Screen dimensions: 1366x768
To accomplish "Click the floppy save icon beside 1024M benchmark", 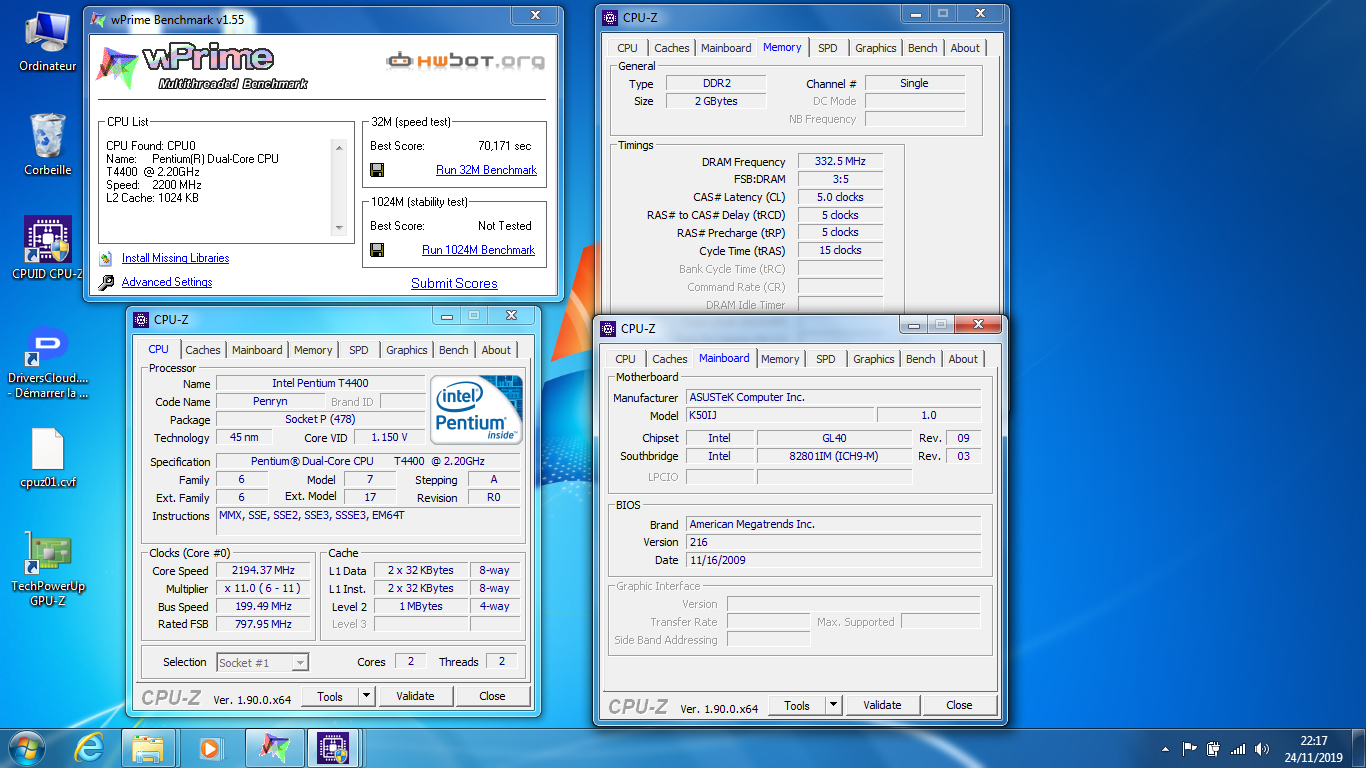I will tap(377, 250).
